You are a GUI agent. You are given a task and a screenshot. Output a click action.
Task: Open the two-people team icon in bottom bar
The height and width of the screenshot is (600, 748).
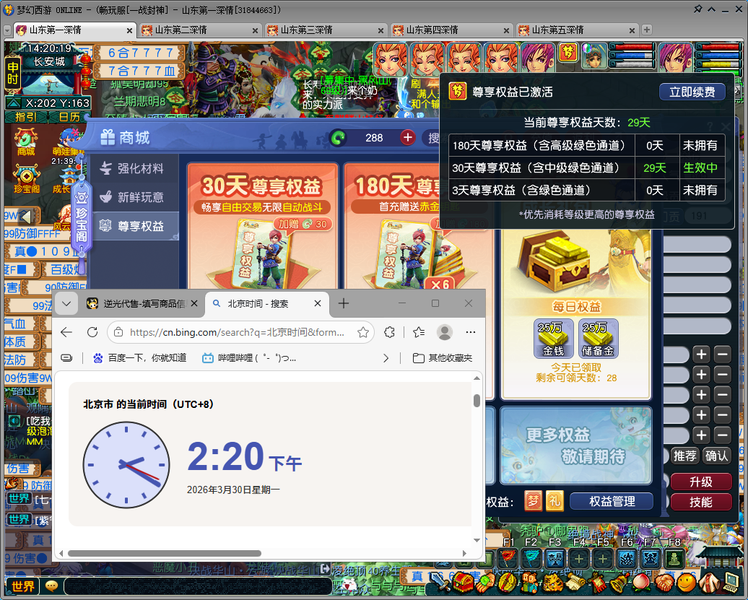tap(530, 582)
